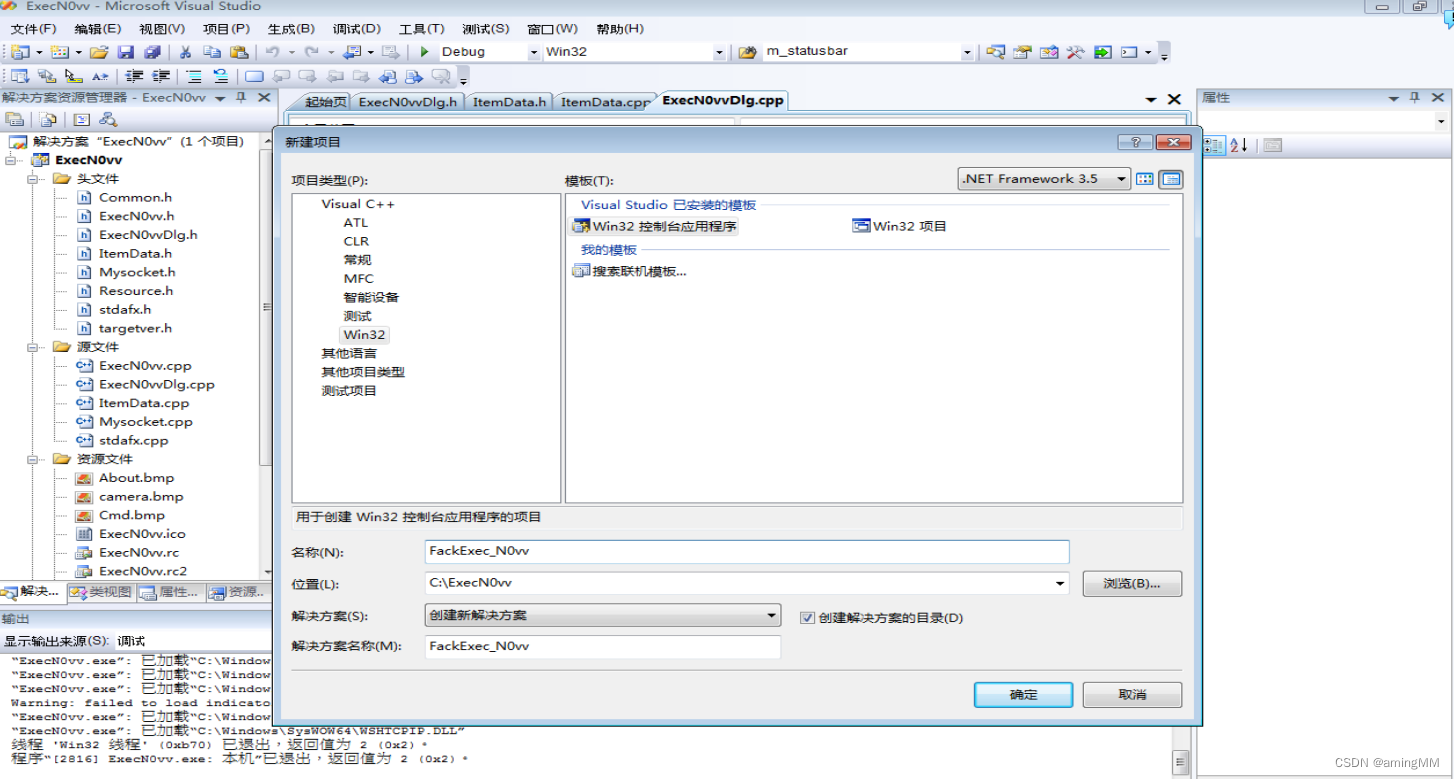Open the 工具(T) menu

pyautogui.click(x=422, y=29)
